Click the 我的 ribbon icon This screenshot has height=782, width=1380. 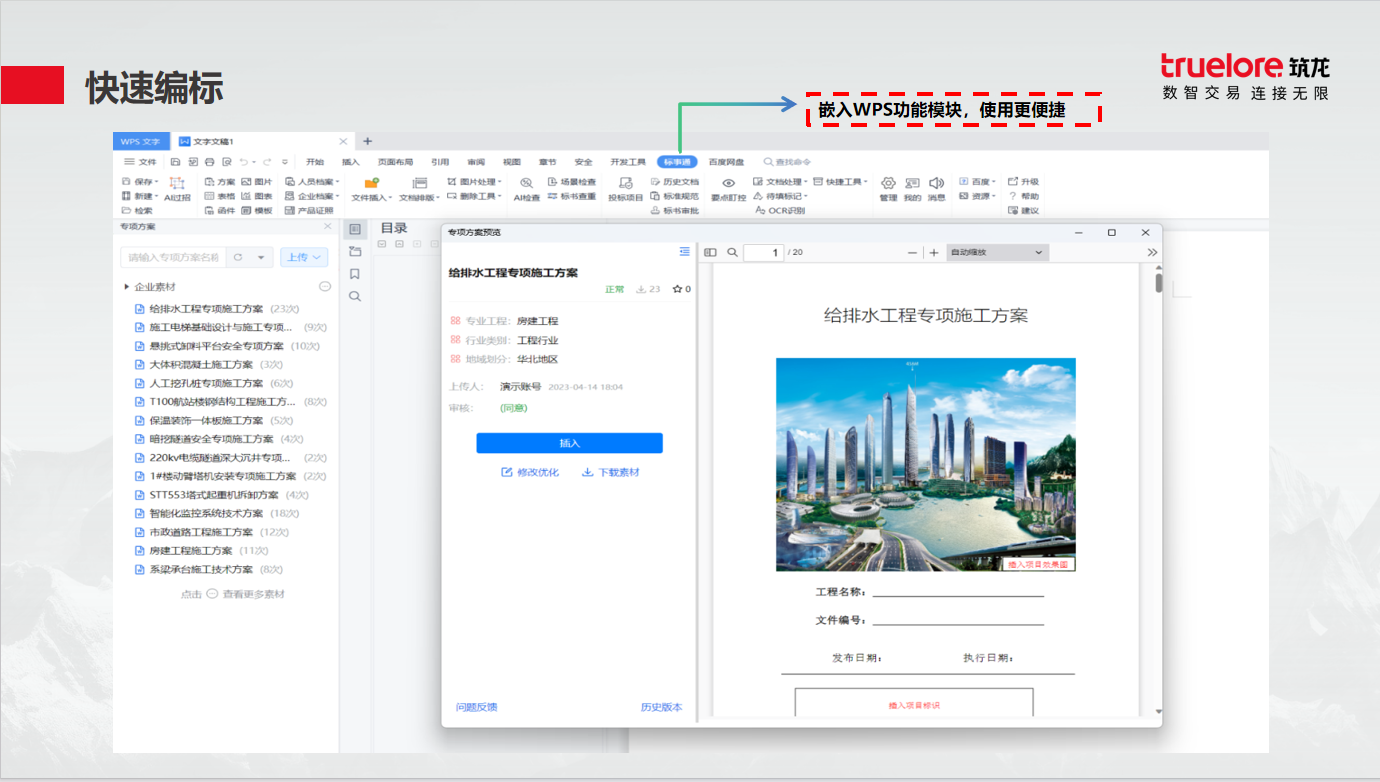(x=912, y=189)
